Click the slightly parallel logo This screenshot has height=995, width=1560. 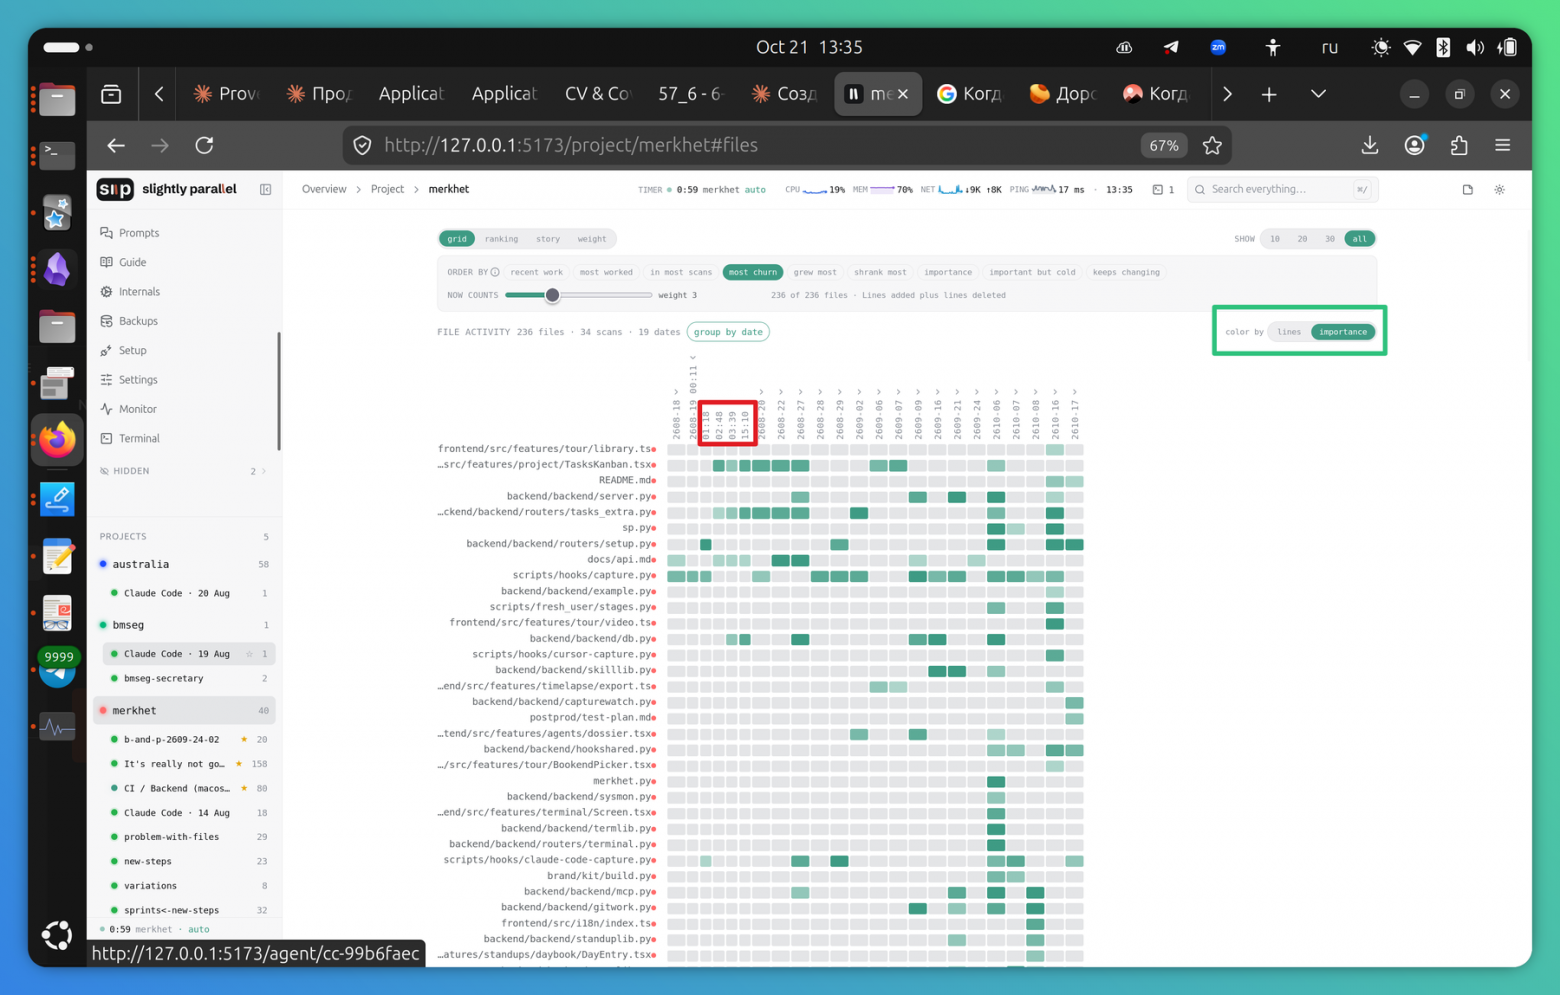click(115, 189)
